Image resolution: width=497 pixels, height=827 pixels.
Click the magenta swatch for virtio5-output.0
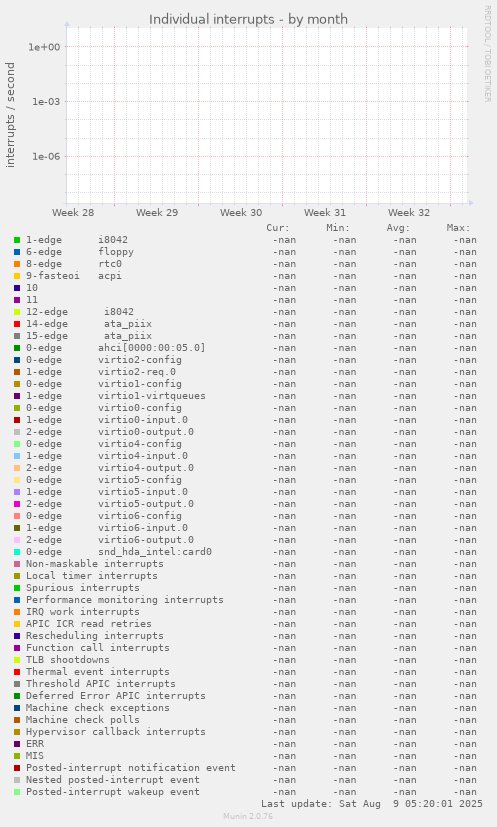click(17, 504)
